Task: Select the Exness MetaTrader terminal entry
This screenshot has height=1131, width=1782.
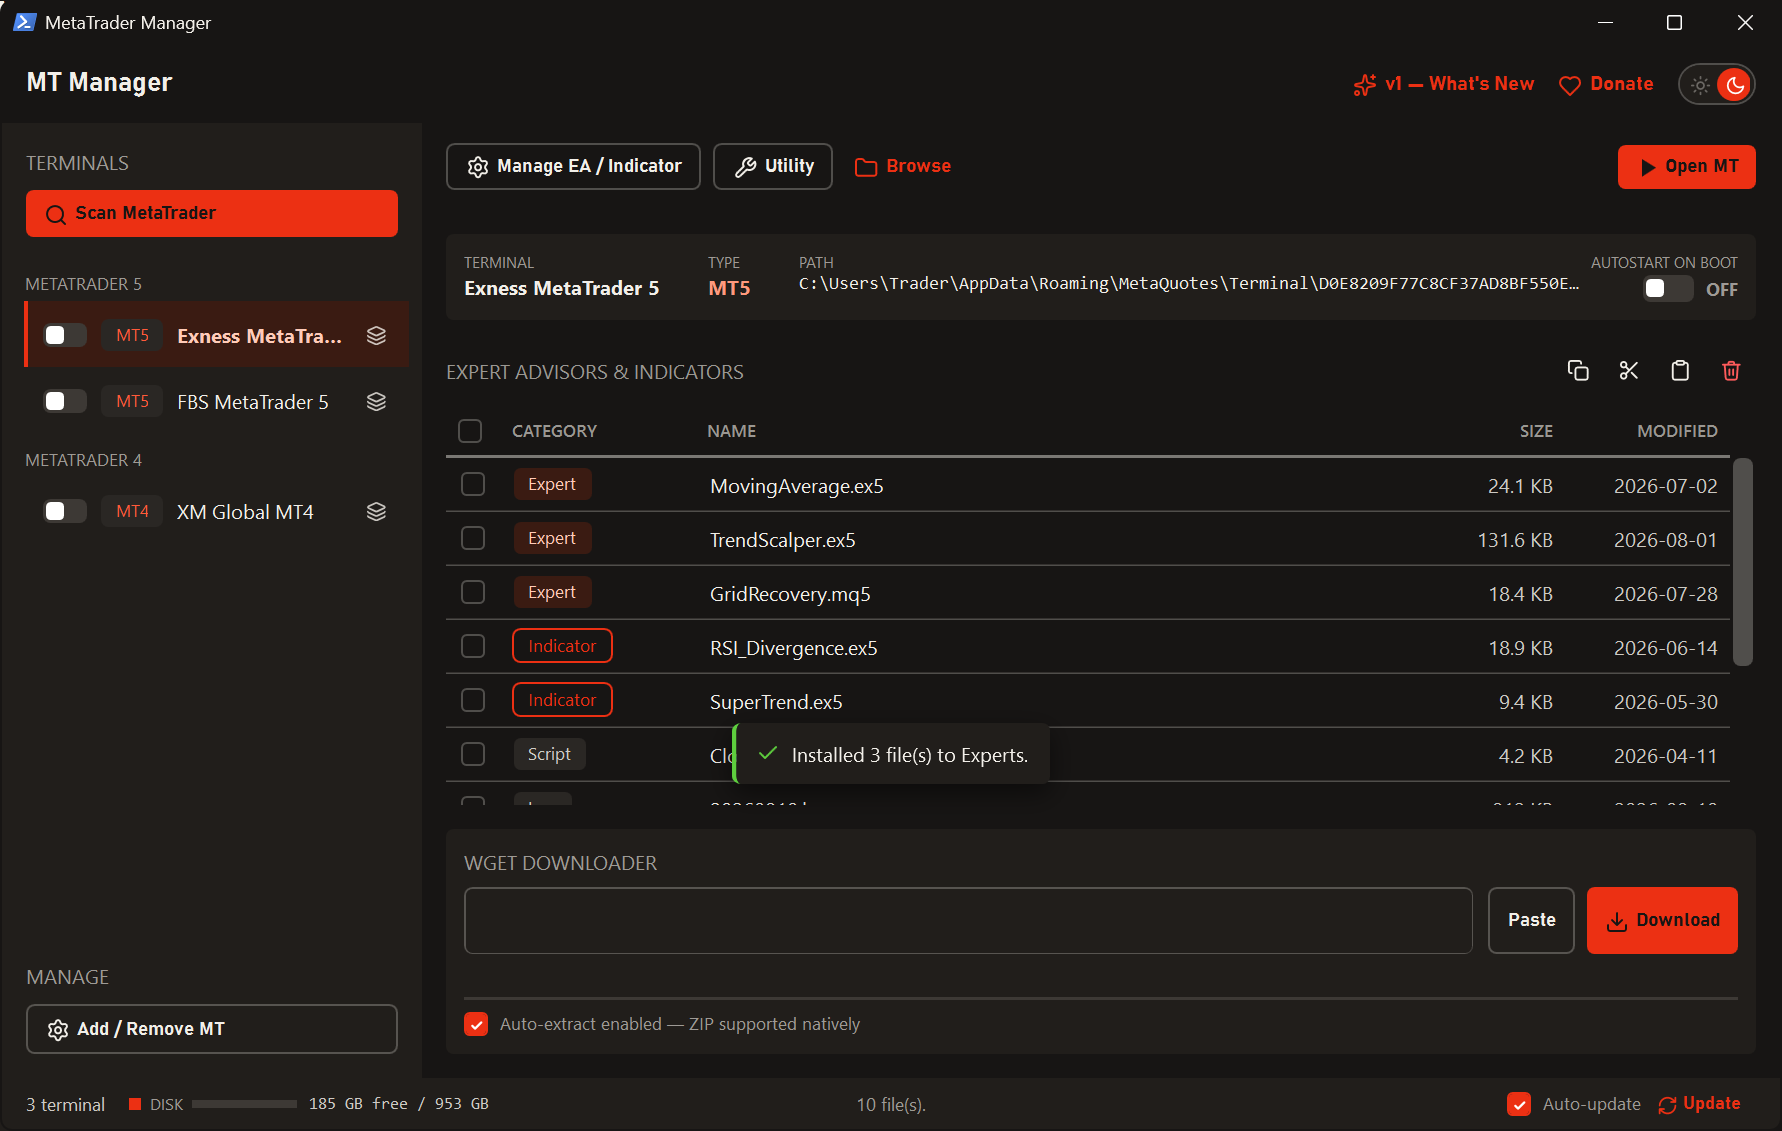Action: pos(217,335)
